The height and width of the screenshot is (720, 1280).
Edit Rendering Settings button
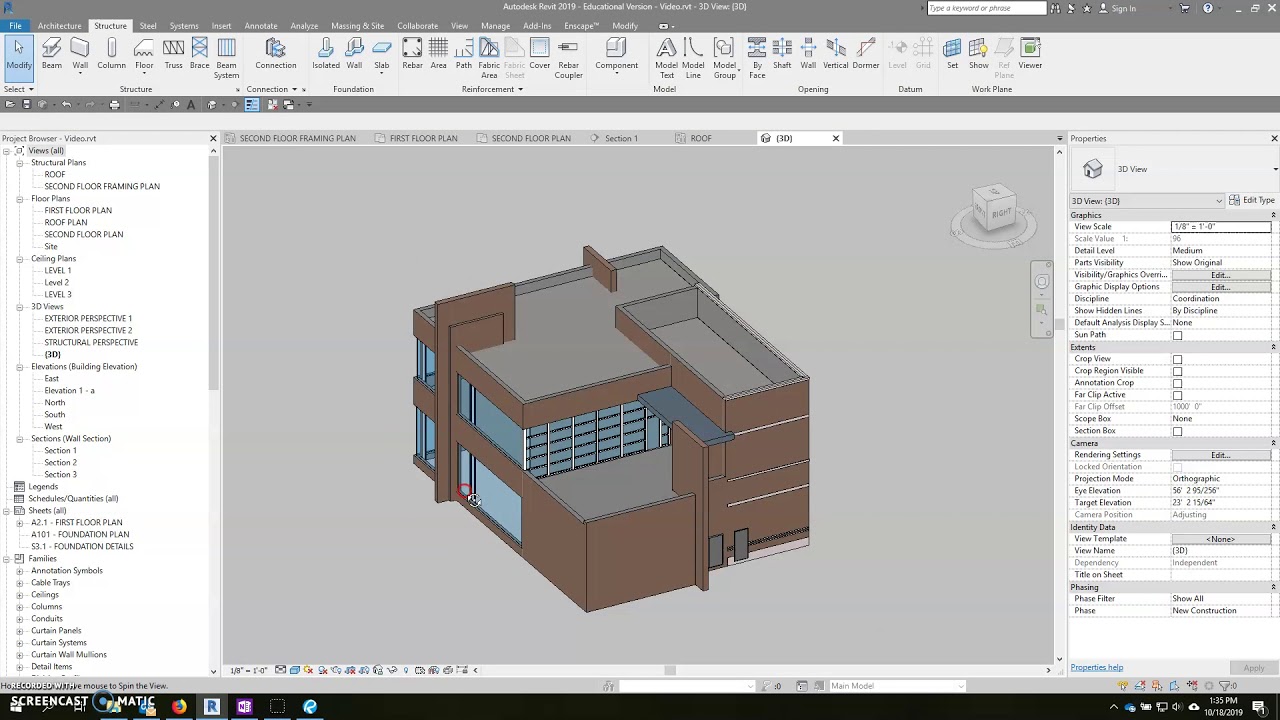(1220, 455)
